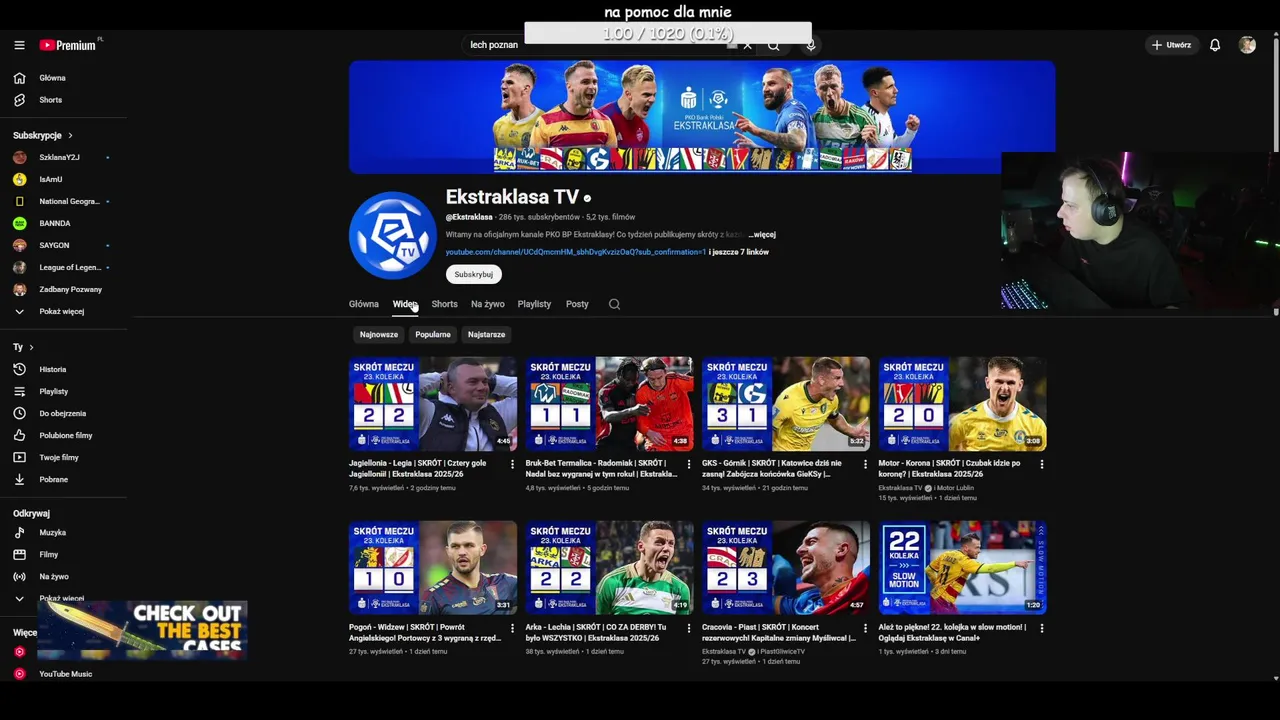1280x720 pixels.
Task: Switch to the Posty tab
Action: point(577,304)
